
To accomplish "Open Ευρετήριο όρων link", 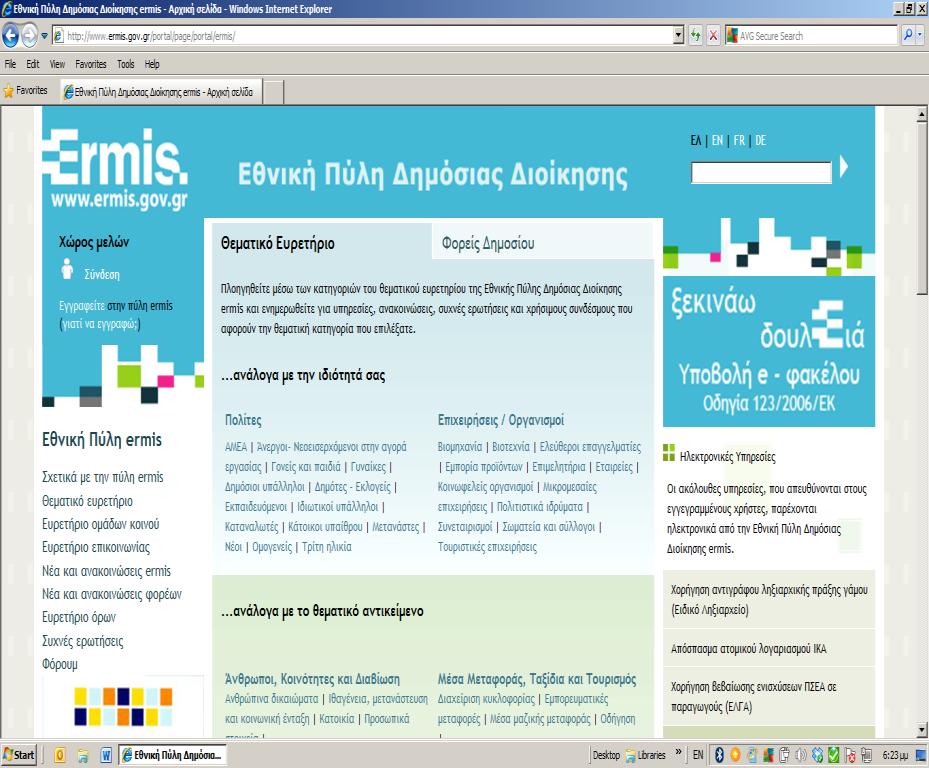I will click(79, 617).
